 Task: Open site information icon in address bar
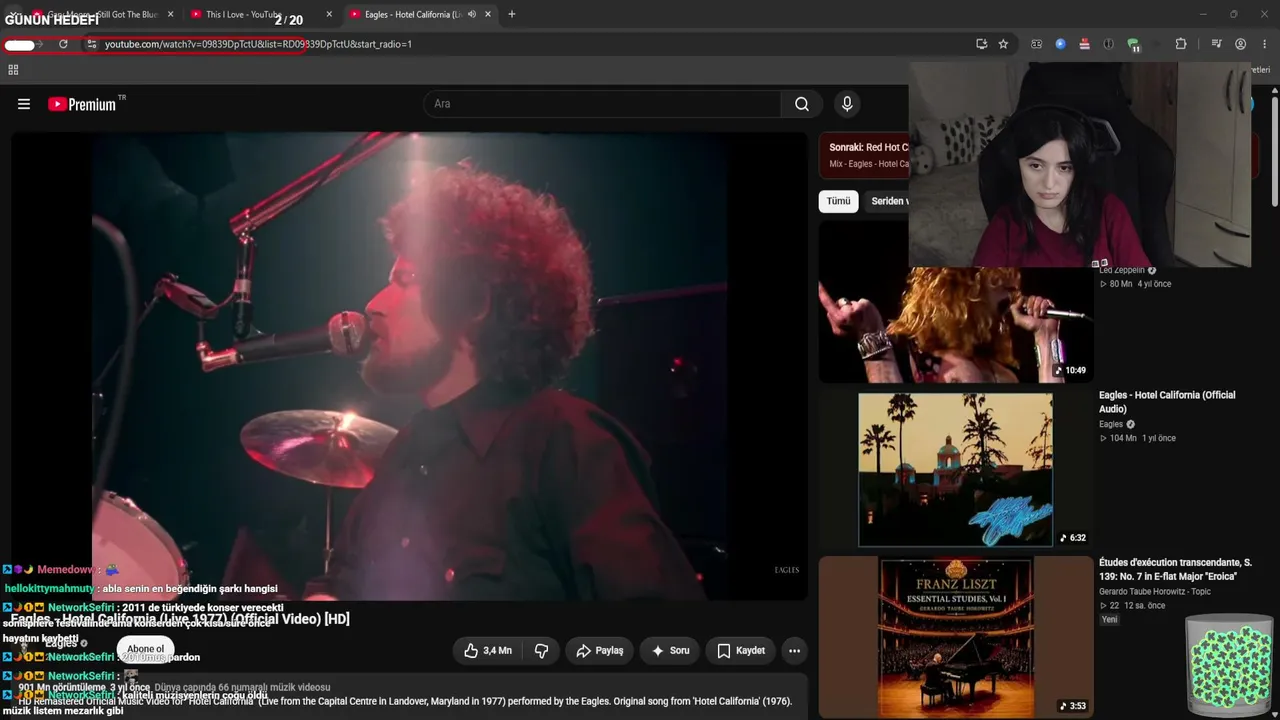[x=92, y=44]
